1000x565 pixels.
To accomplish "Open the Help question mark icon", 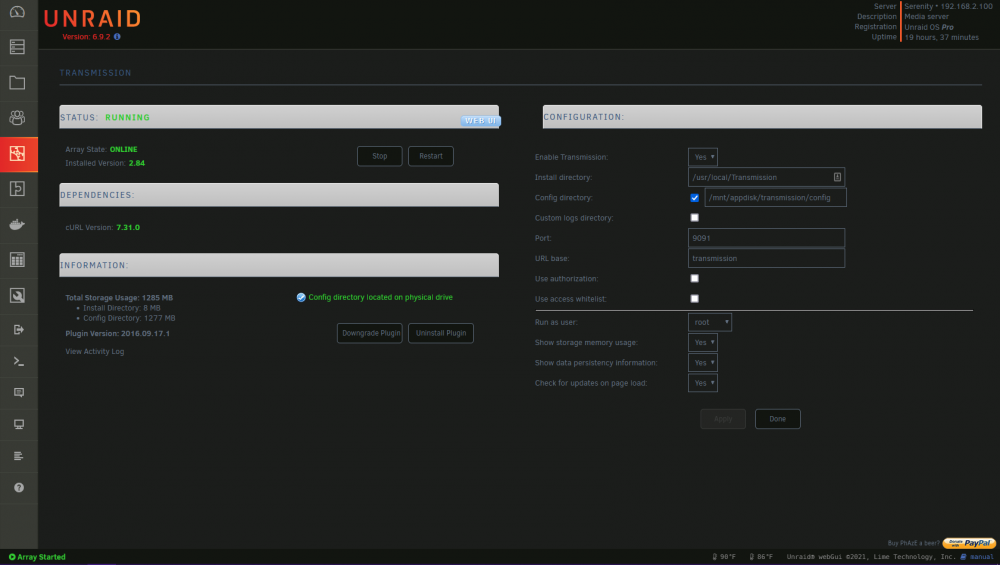I will 18,488.
